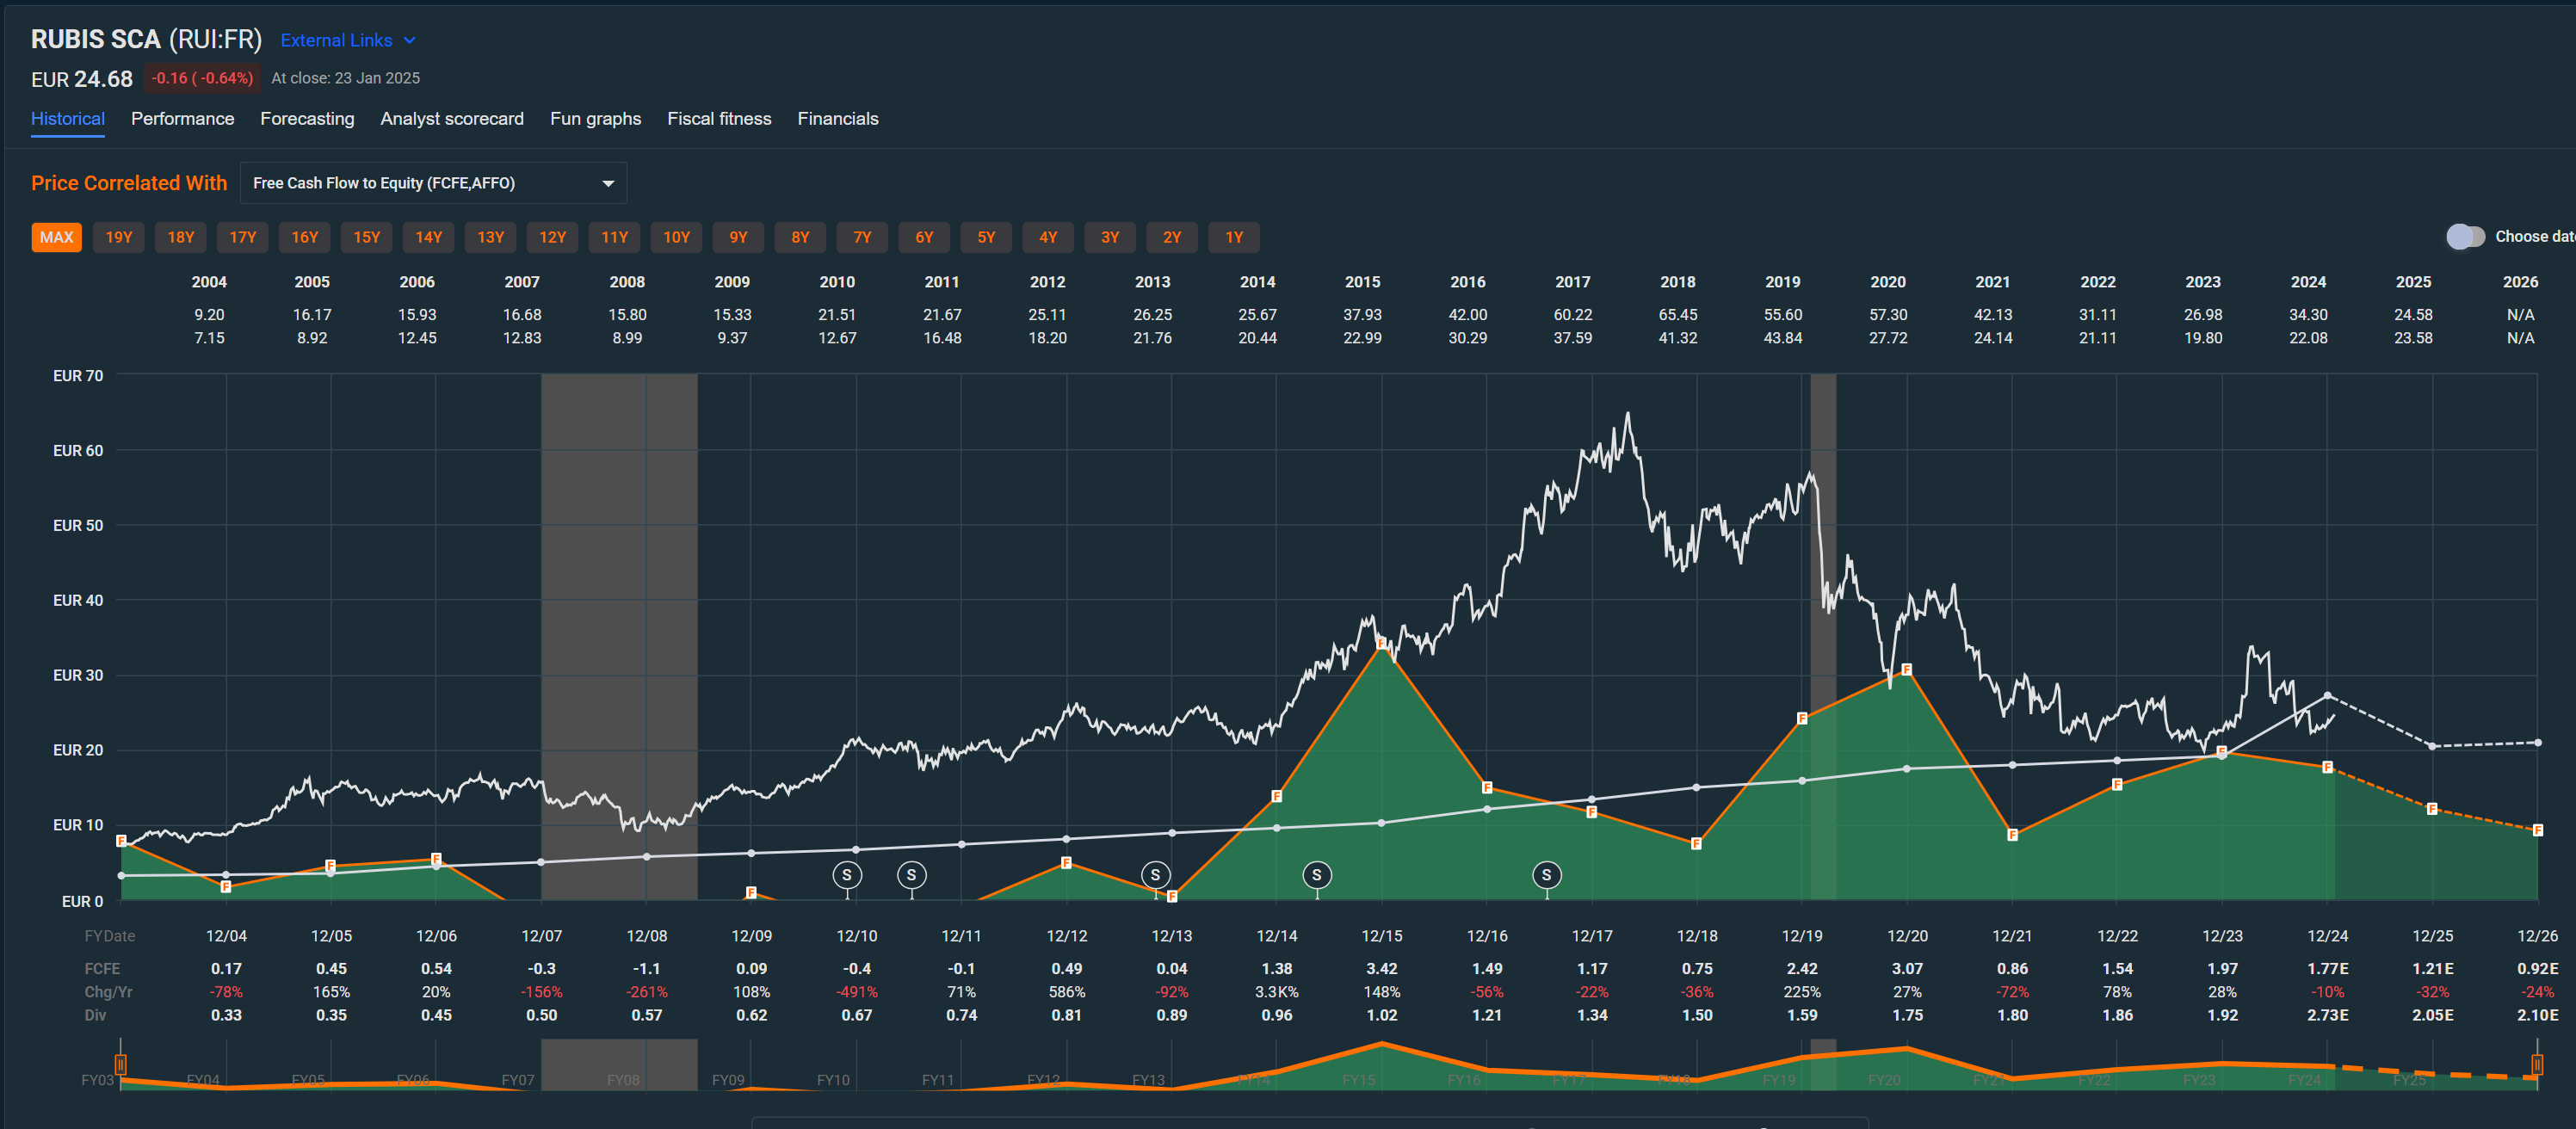Open the Performance tab
Screen dimensions: 2576x1129
(183, 118)
